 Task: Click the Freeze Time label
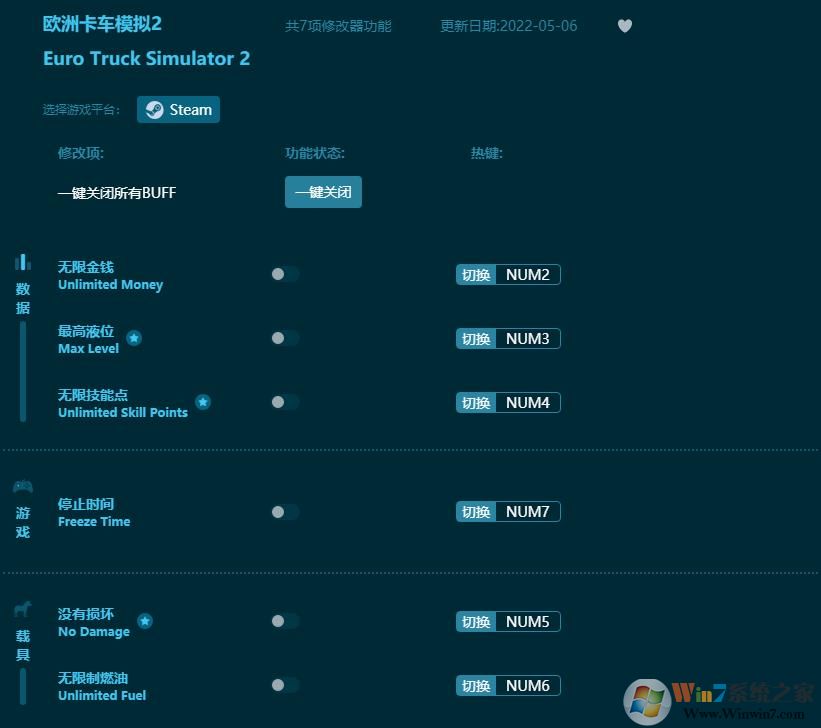click(x=94, y=521)
